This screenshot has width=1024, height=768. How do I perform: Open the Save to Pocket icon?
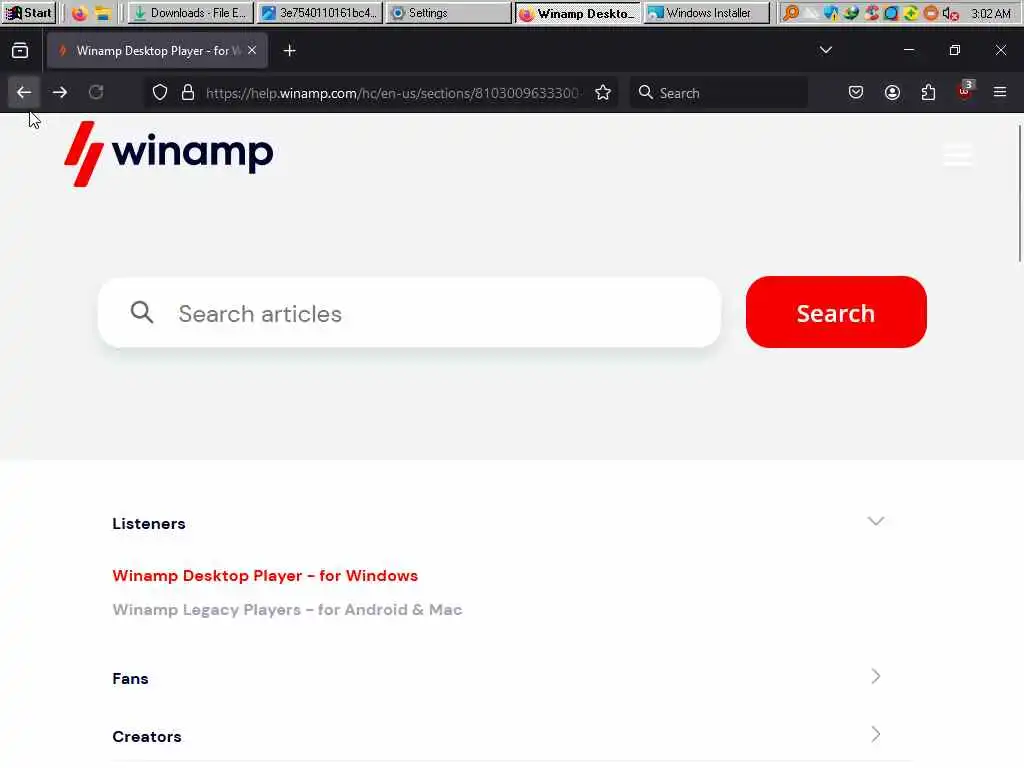tap(856, 93)
